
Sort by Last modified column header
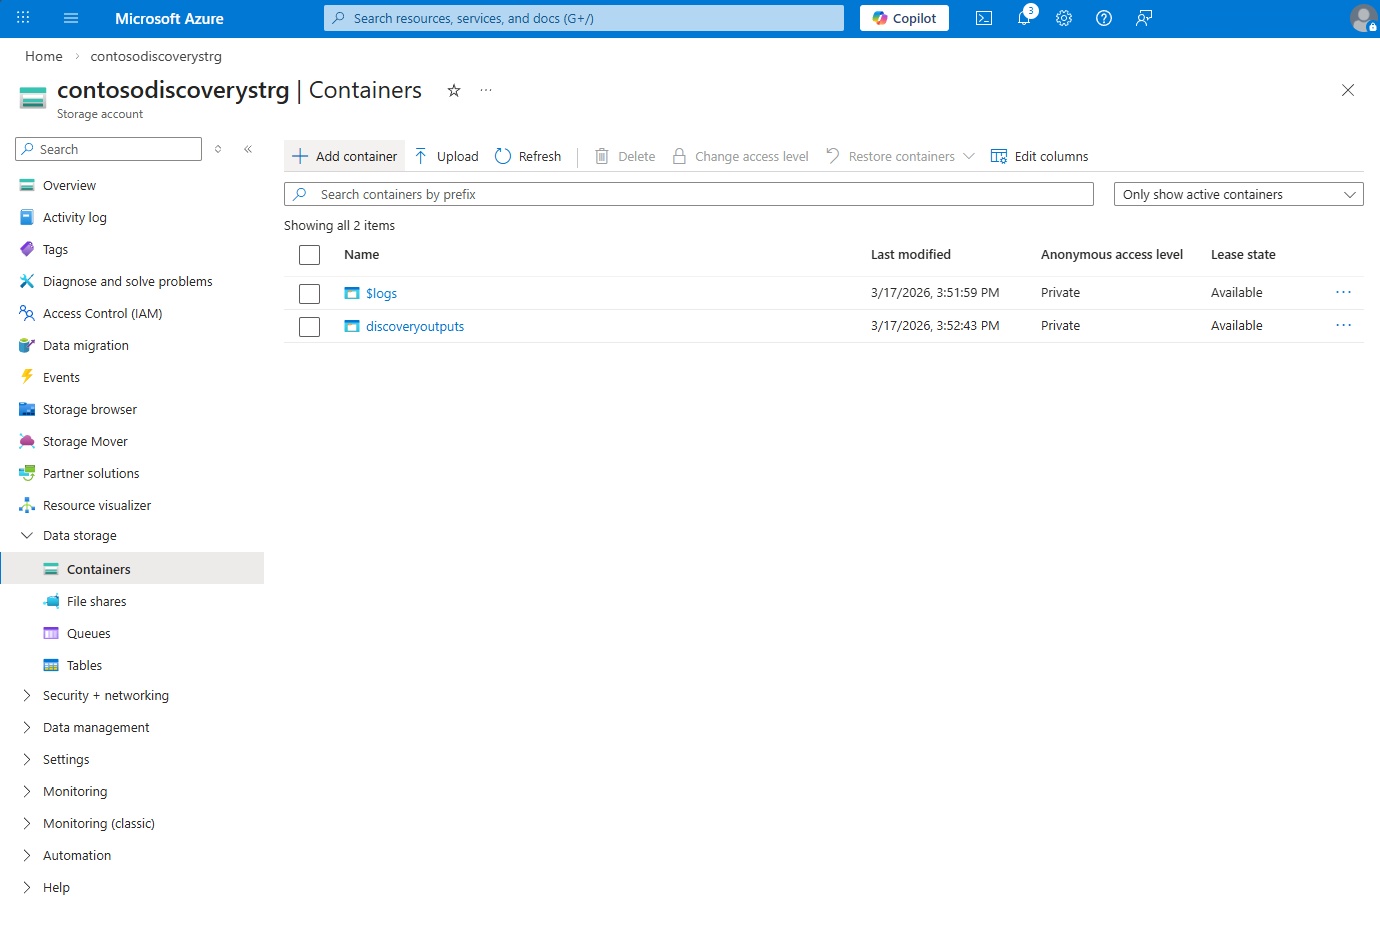click(911, 255)
